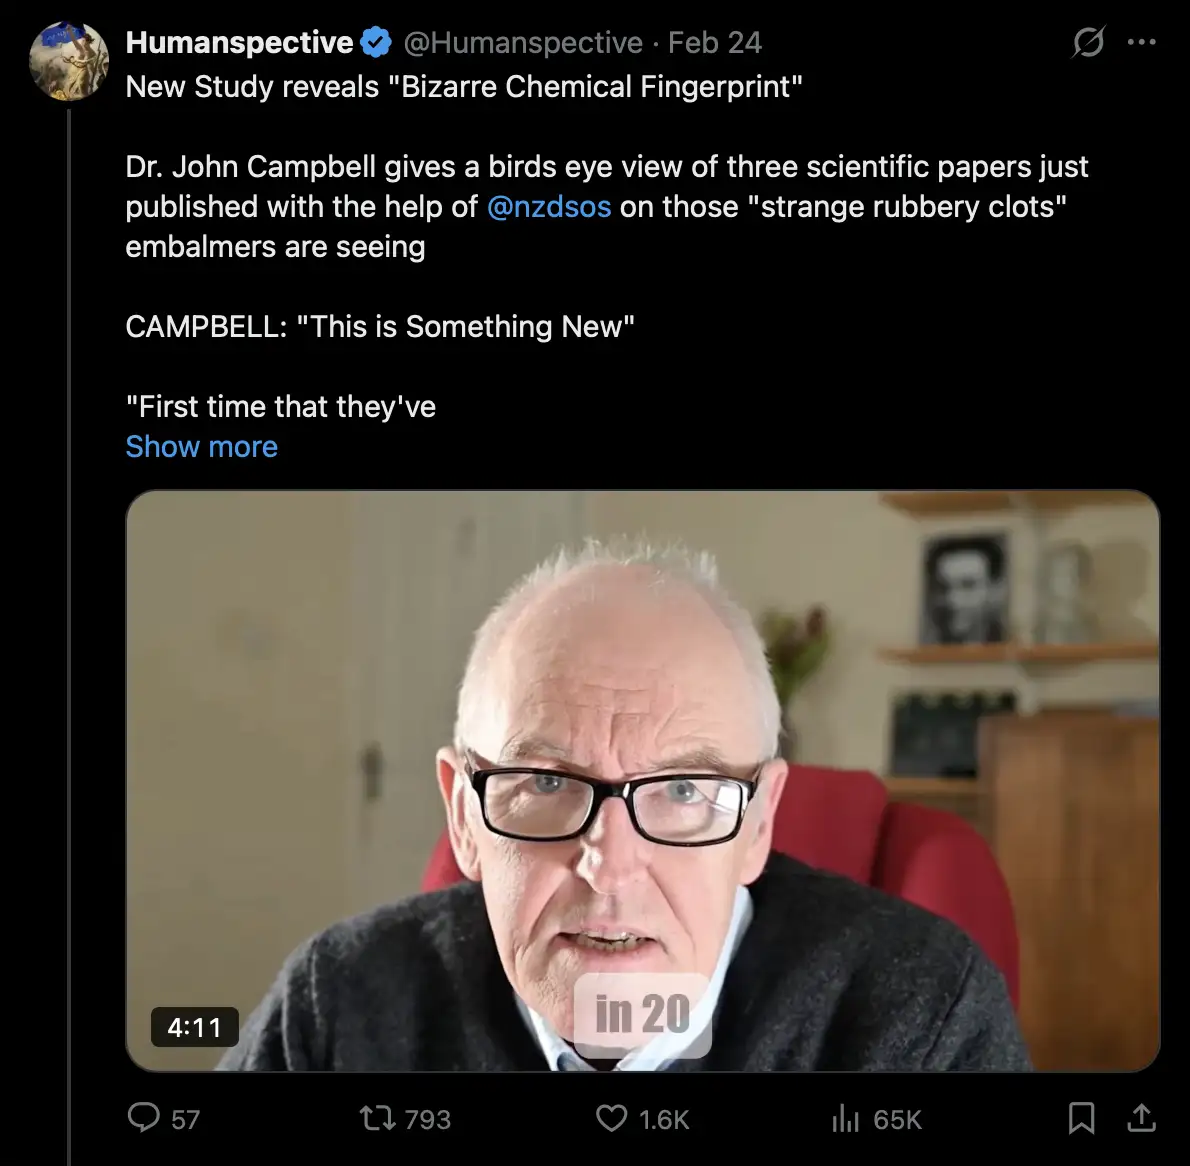The image size is (1190, 1166).
Task: Click the 4:11 video duration badge
Action: tap(194, 1027)
